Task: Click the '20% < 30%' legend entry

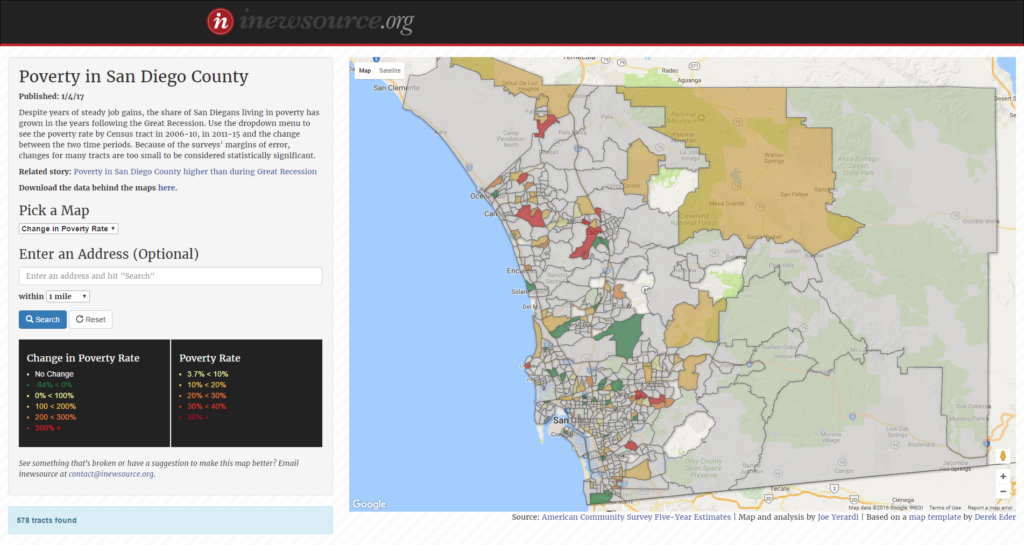Action: point(206,396)
